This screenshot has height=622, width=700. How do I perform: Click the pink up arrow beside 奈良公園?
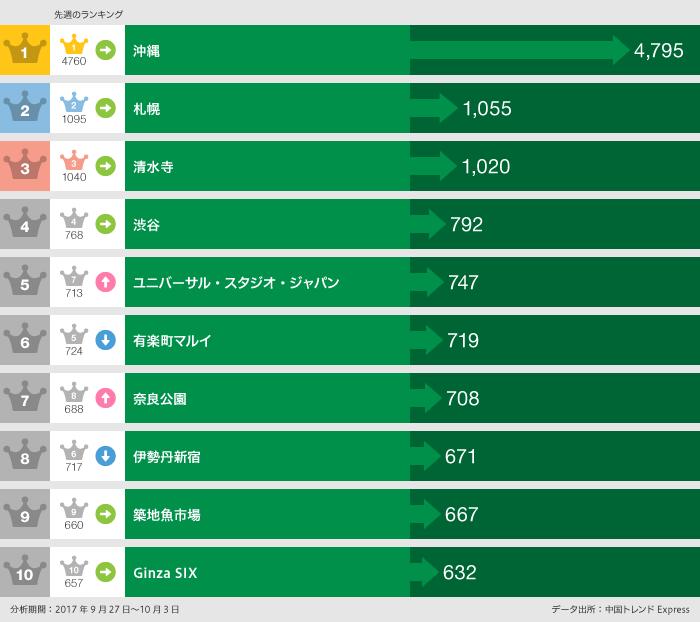105,398
